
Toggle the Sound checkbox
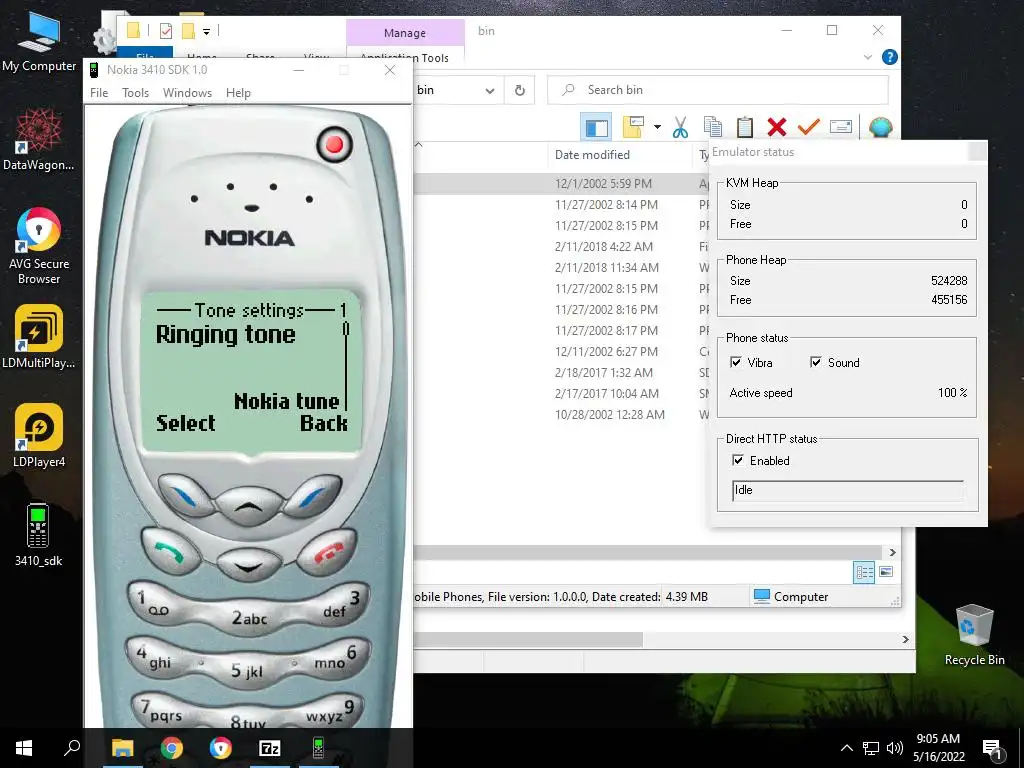(816, 362)
